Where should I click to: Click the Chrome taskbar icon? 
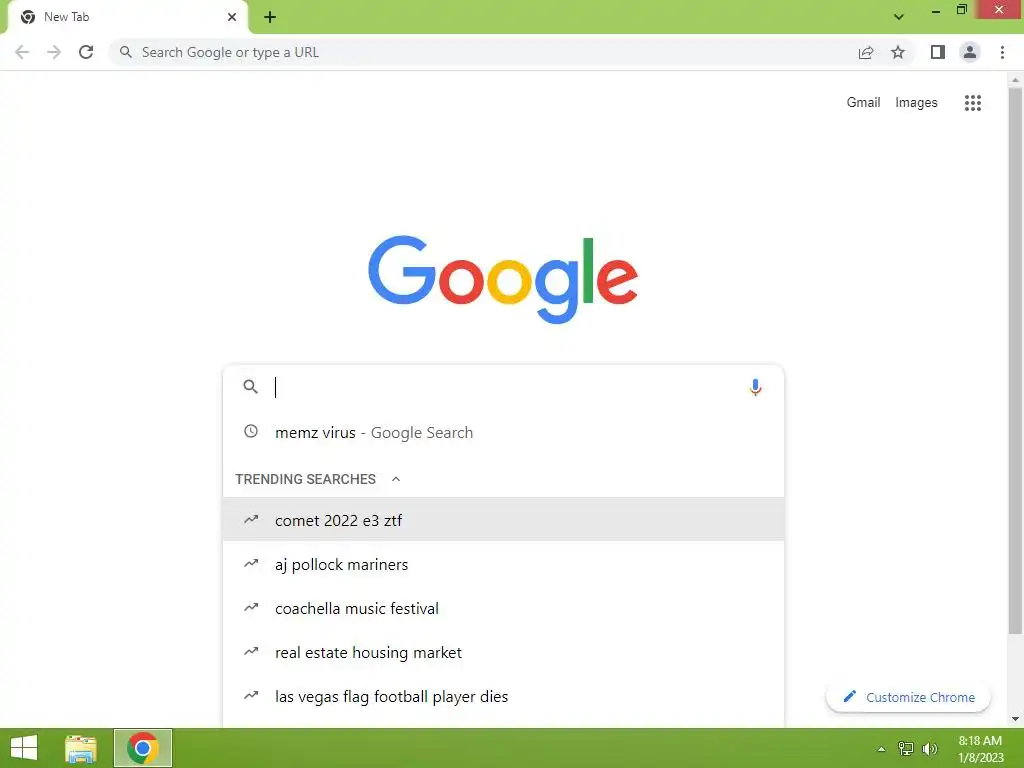pos(143,748)
